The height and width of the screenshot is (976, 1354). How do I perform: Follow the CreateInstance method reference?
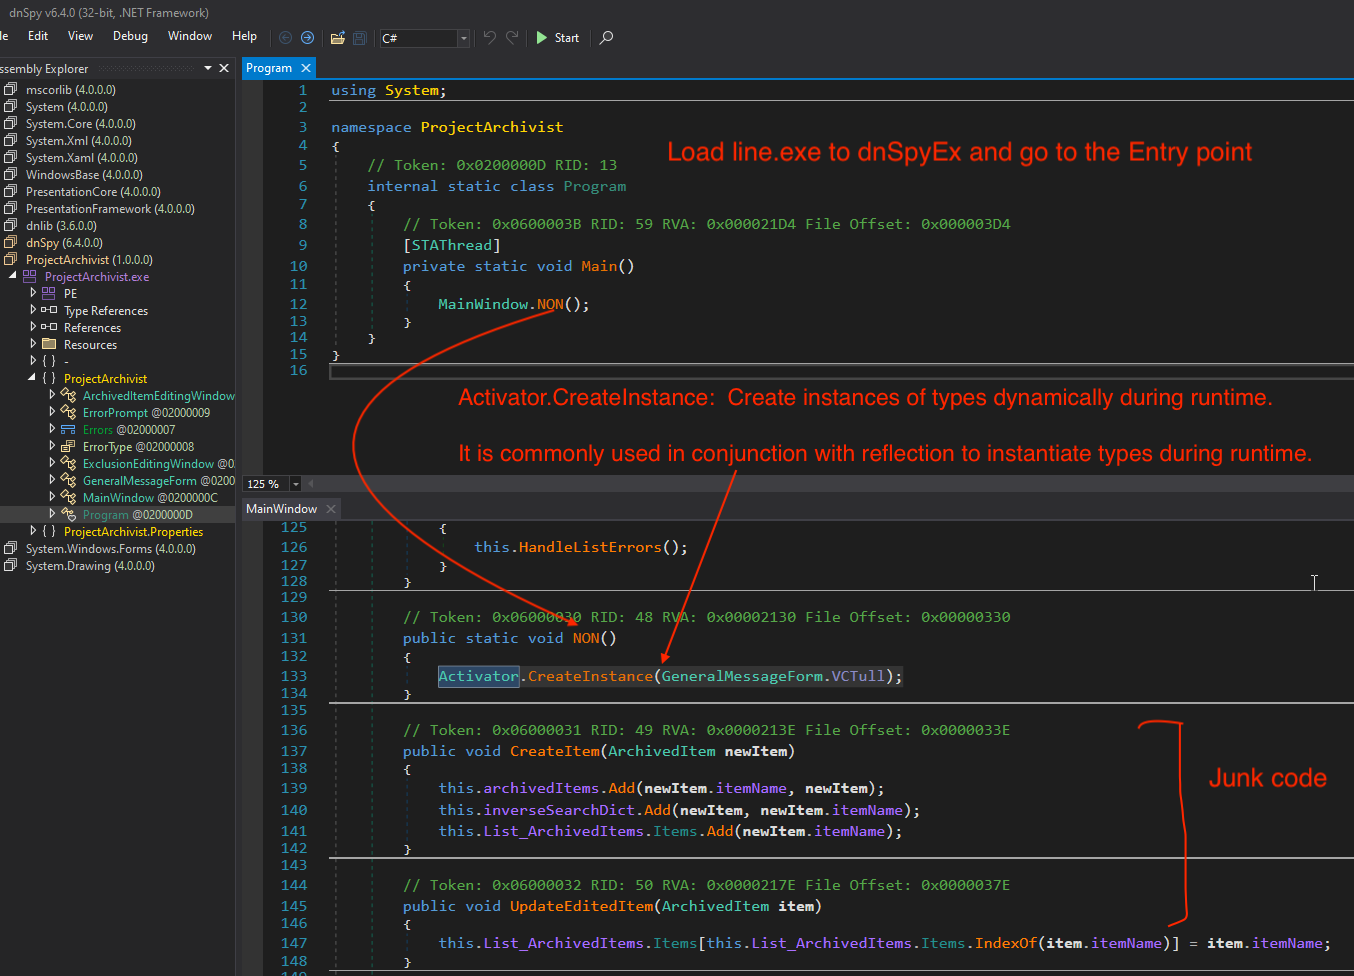590,676
